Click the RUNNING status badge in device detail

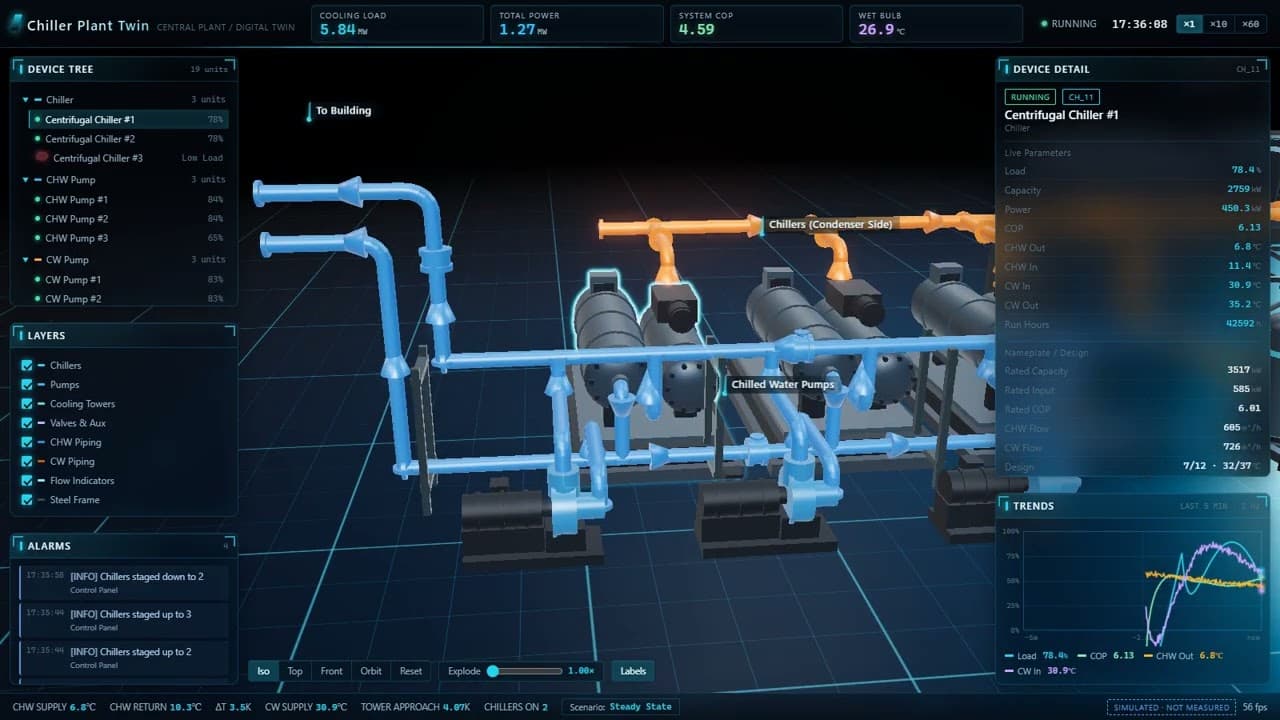pos(1030,97)
